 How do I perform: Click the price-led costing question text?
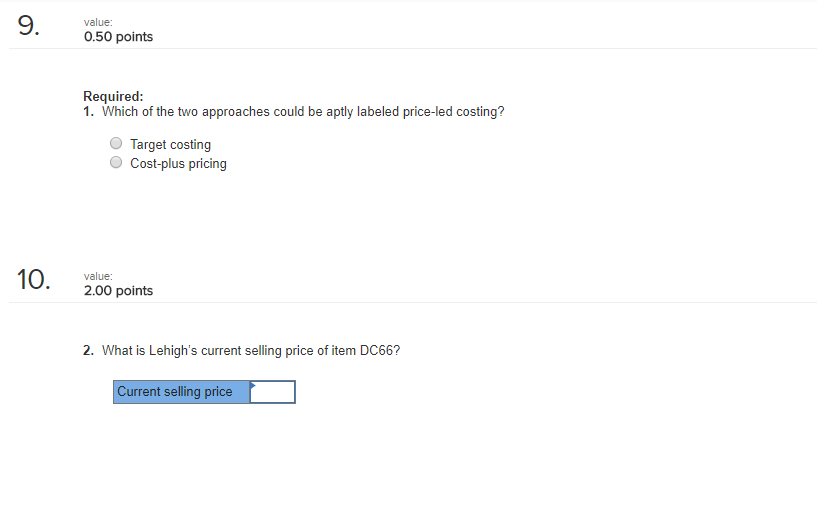click(x=303, y=112)
